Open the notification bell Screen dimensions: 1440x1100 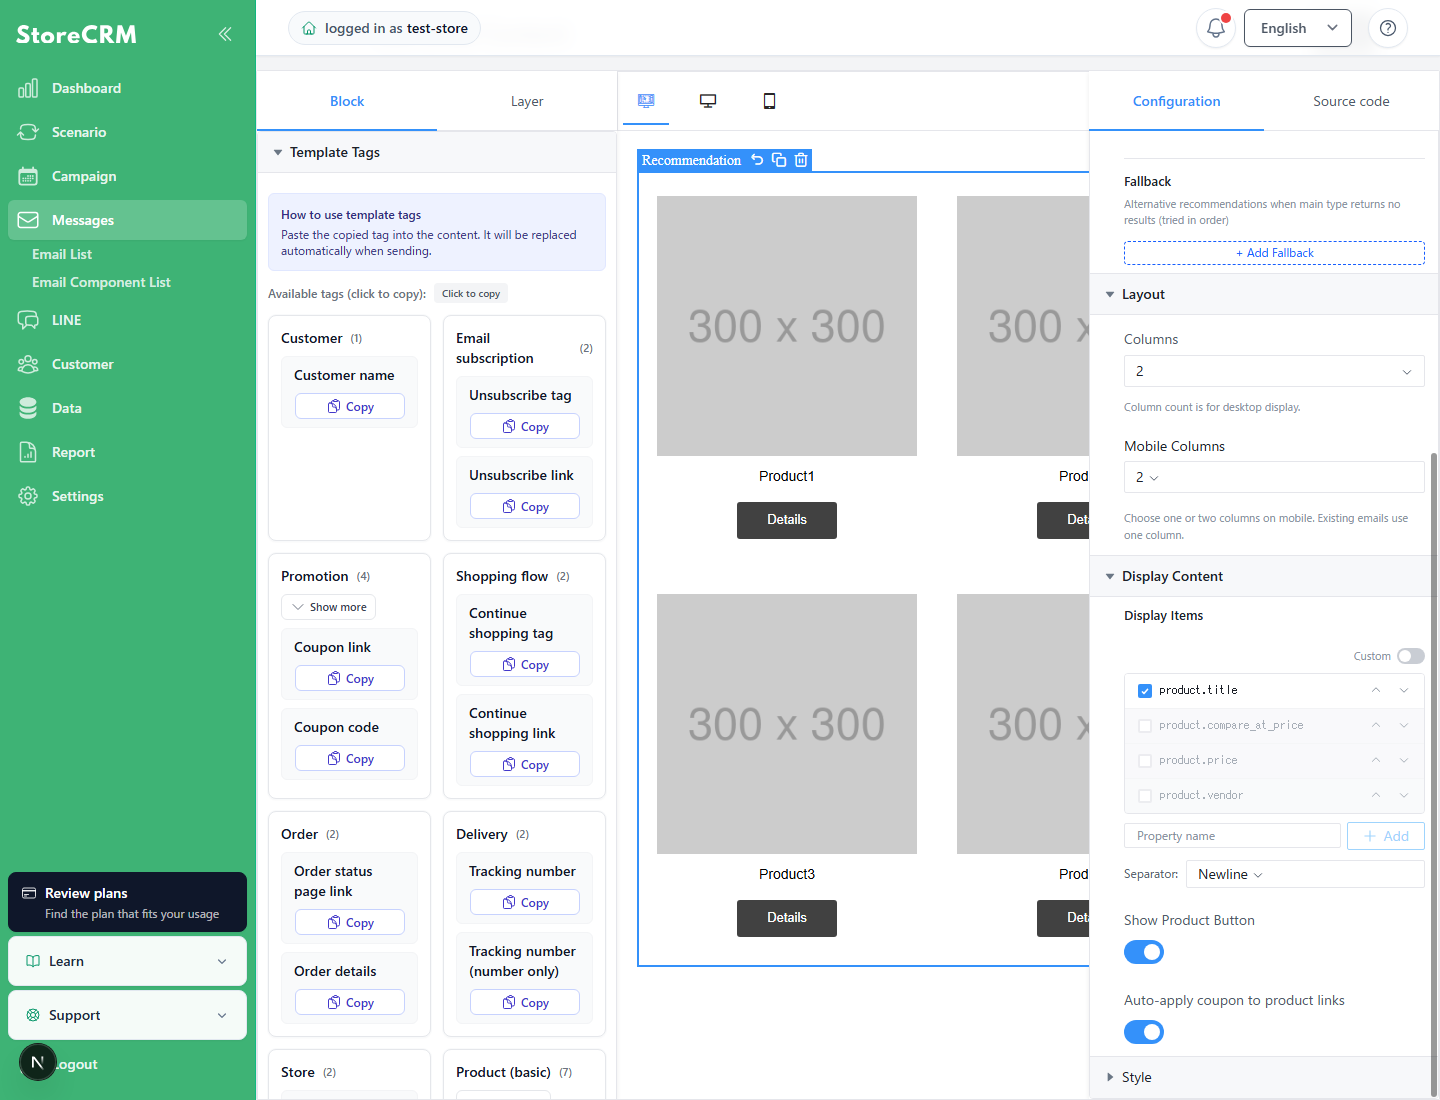coord(1216,28)
